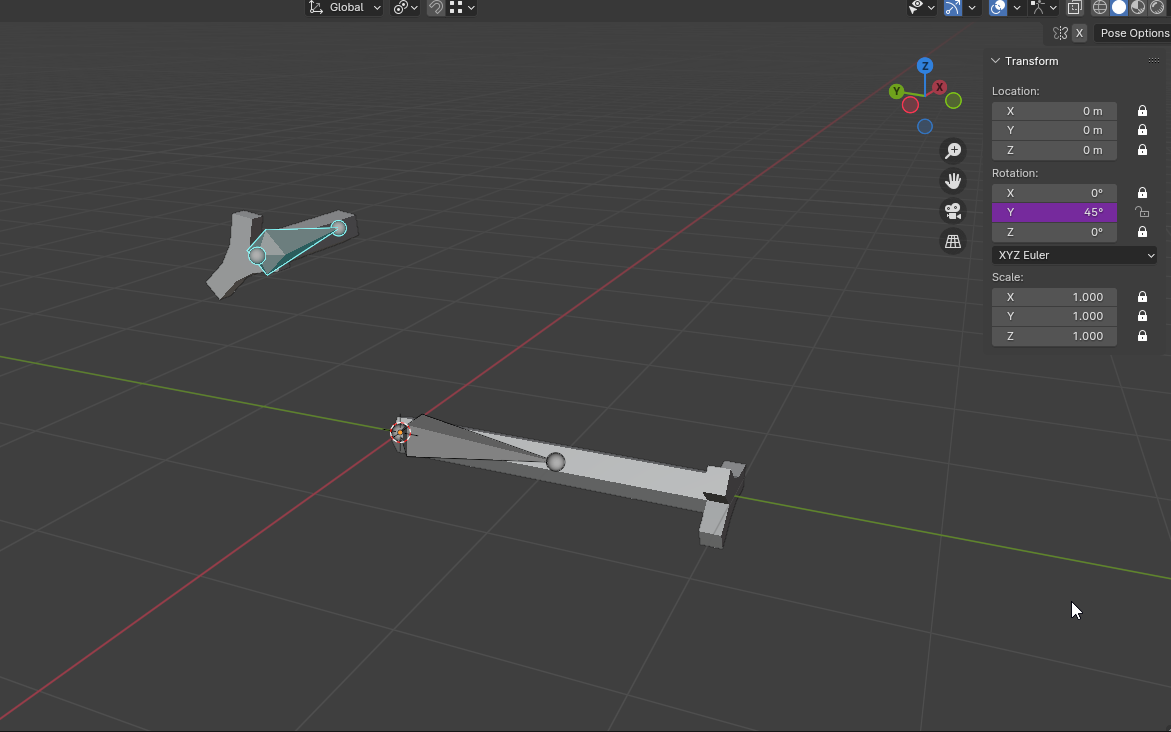1171x732 pixels.
Task: Click the zoom magnifier icon in the viewport
Action: pyautogui.click(x=953, y=151)
